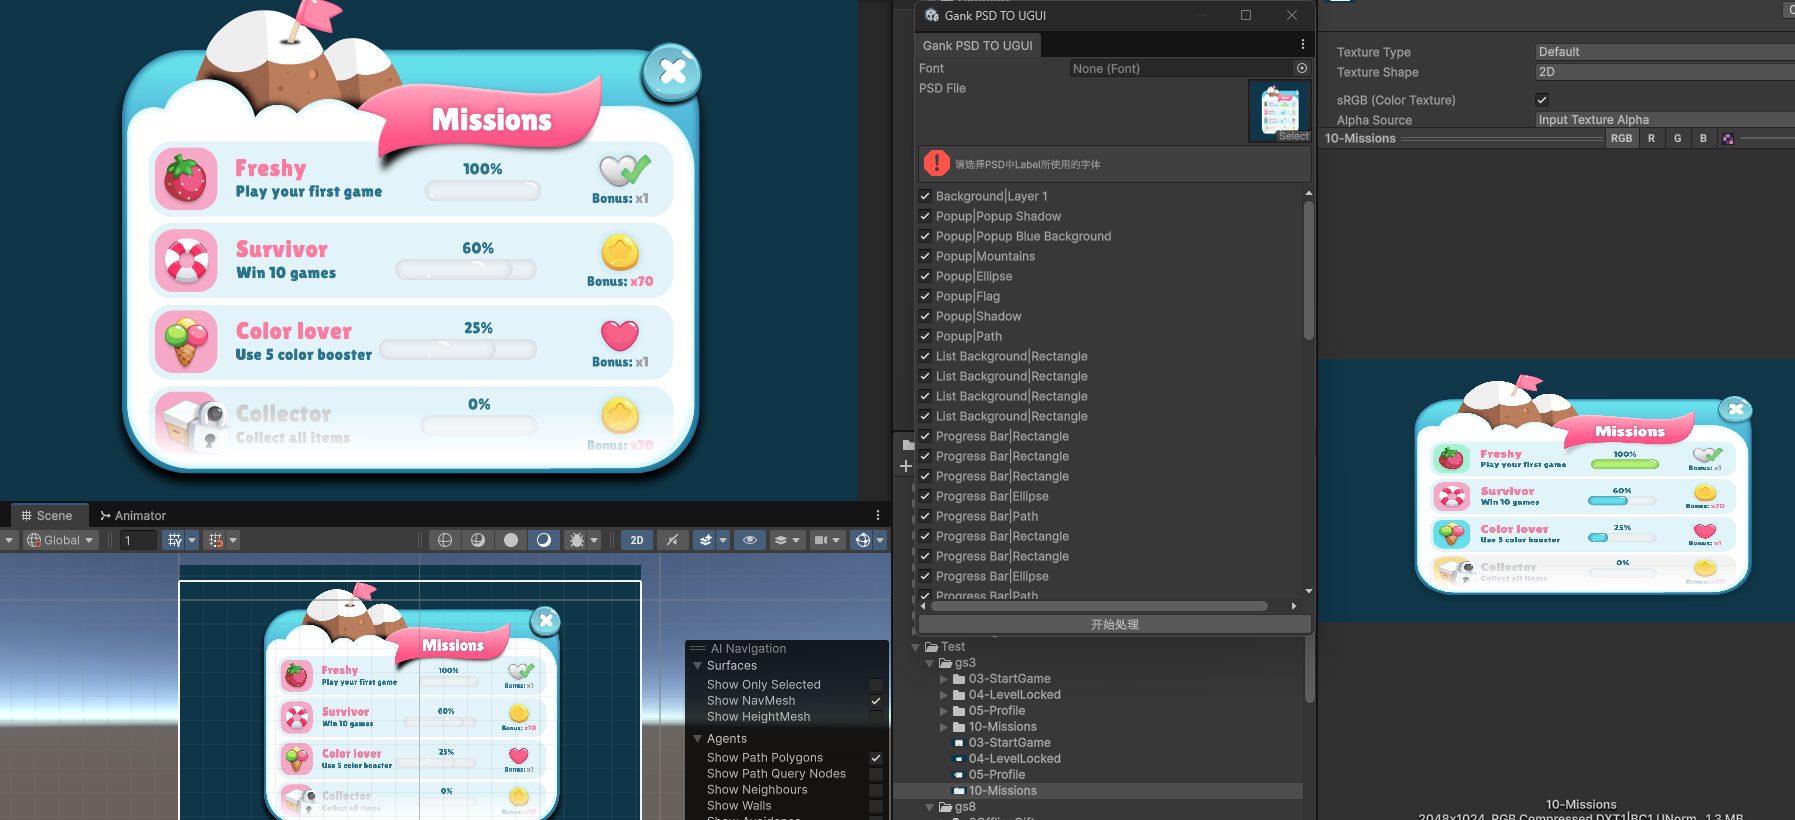Click the debug draw mode bug icon
This screenshot has width=1795, height=820.
576,540
